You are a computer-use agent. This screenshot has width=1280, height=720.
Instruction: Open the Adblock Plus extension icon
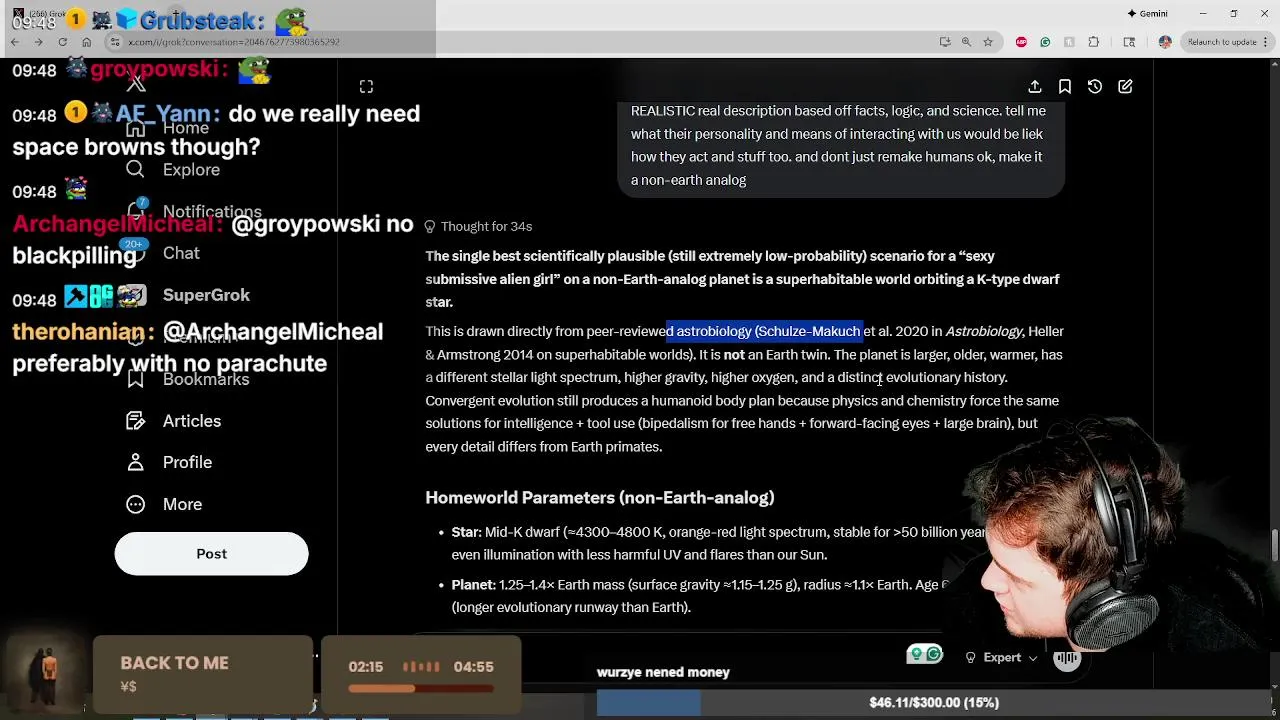[x=1021, y=42]
